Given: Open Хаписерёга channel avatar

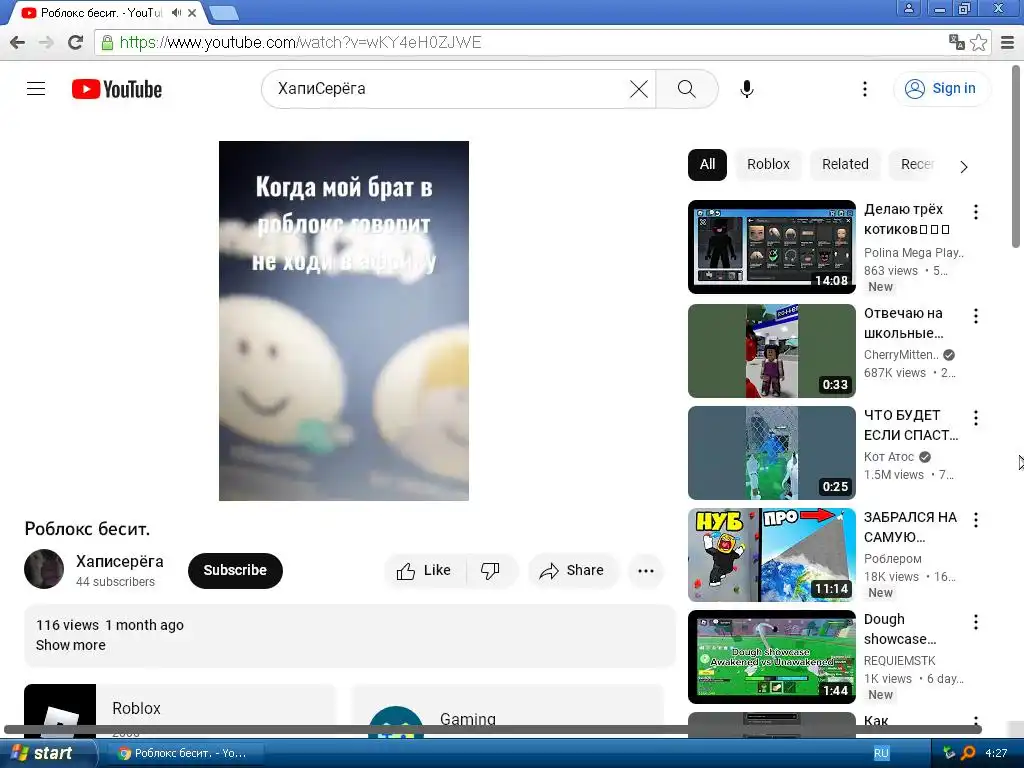Looking at the screenshot, I should pos(44,569).
